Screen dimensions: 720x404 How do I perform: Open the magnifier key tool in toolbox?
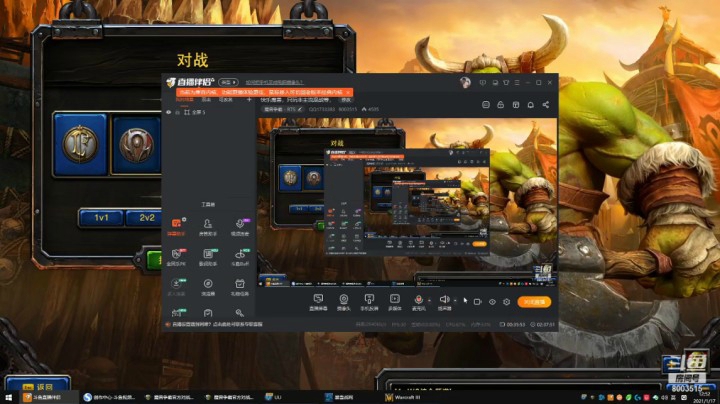pos(240,313)
